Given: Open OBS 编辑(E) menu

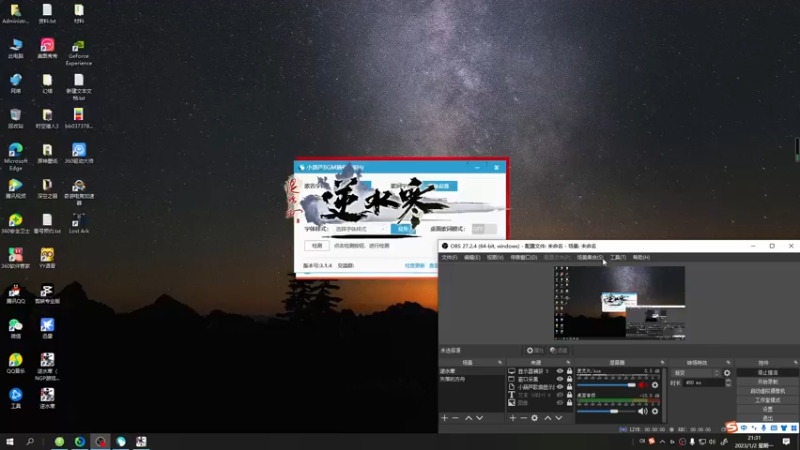Looking at the screenshot, I should click(472, 258).
